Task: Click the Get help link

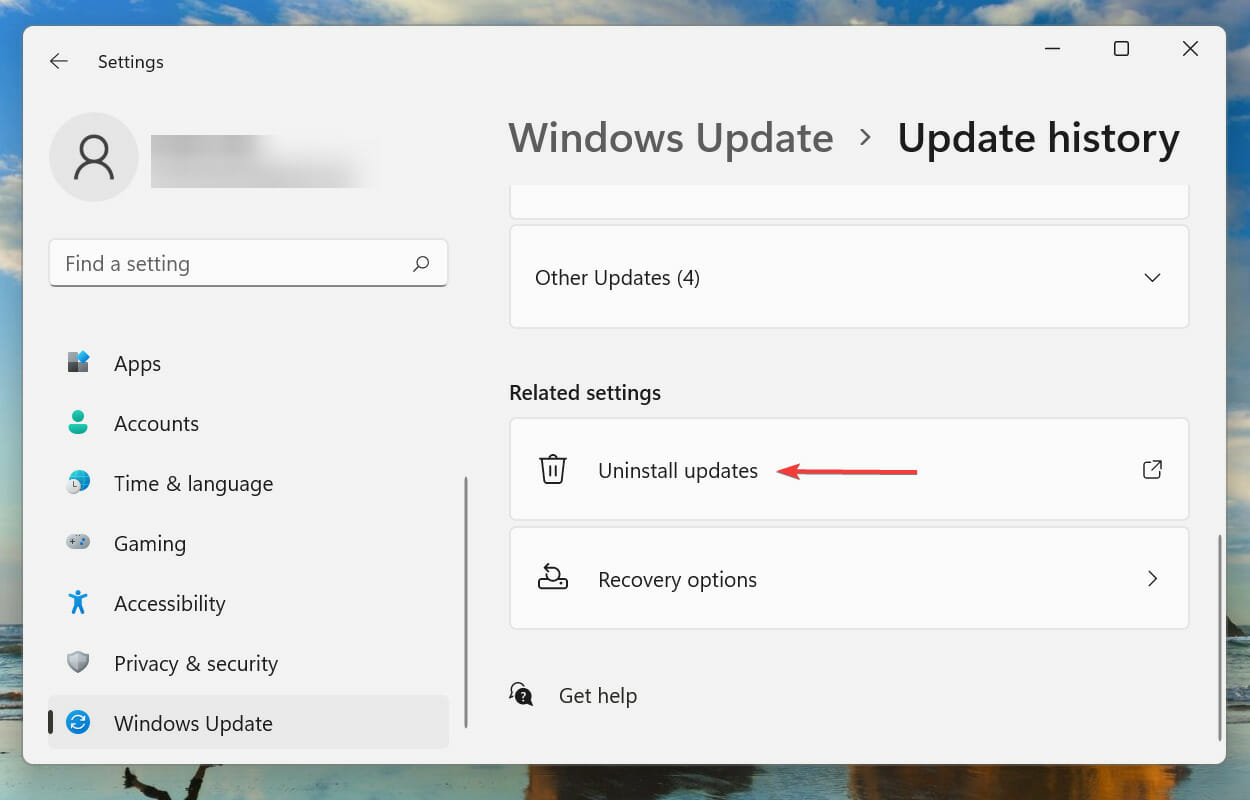Action: click(598, 695)
